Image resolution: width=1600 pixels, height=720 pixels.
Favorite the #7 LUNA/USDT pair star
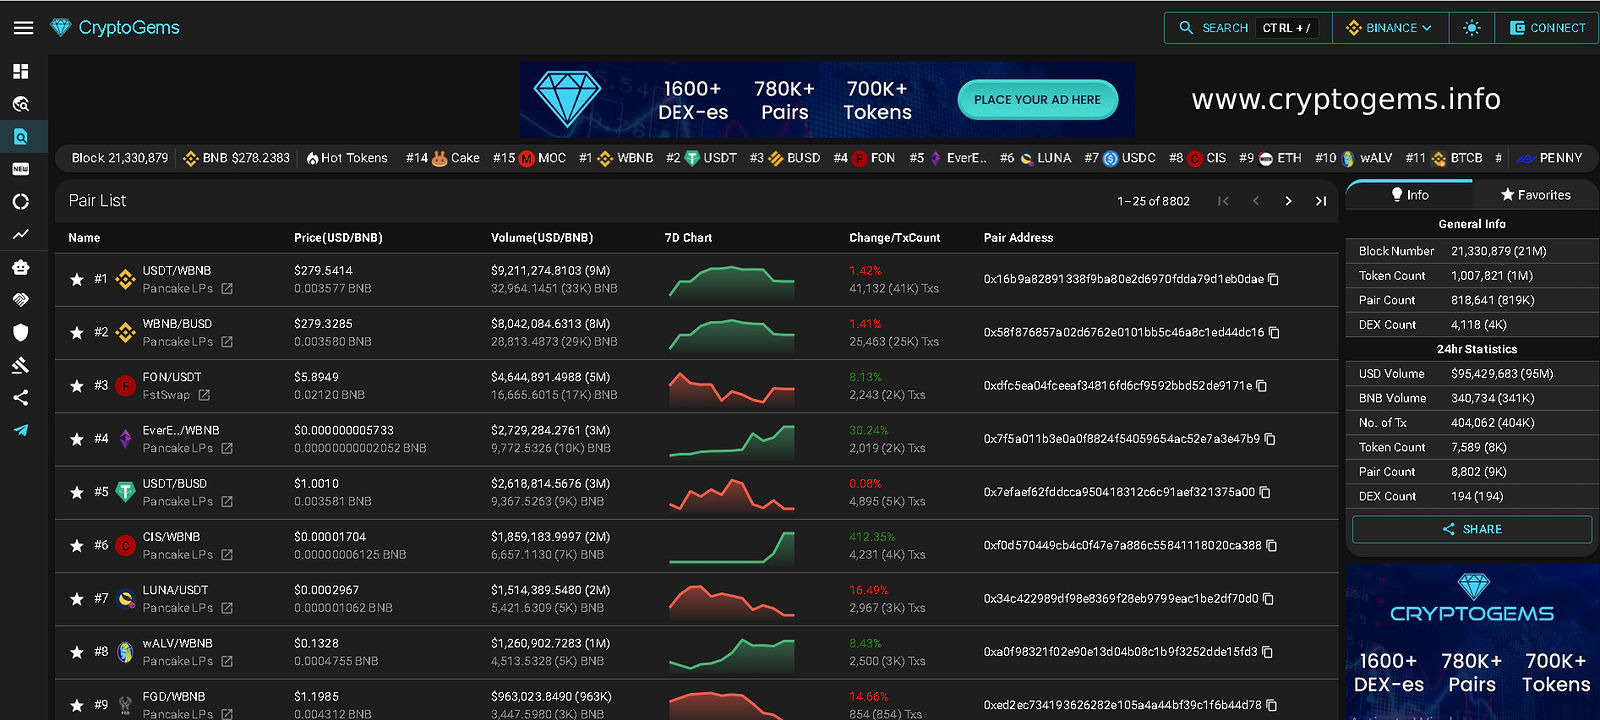[76, 599]
